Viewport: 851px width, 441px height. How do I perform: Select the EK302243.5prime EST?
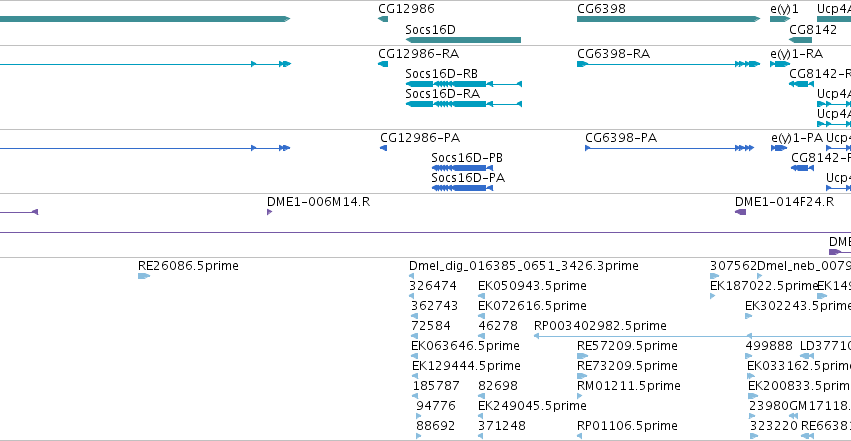749,316
